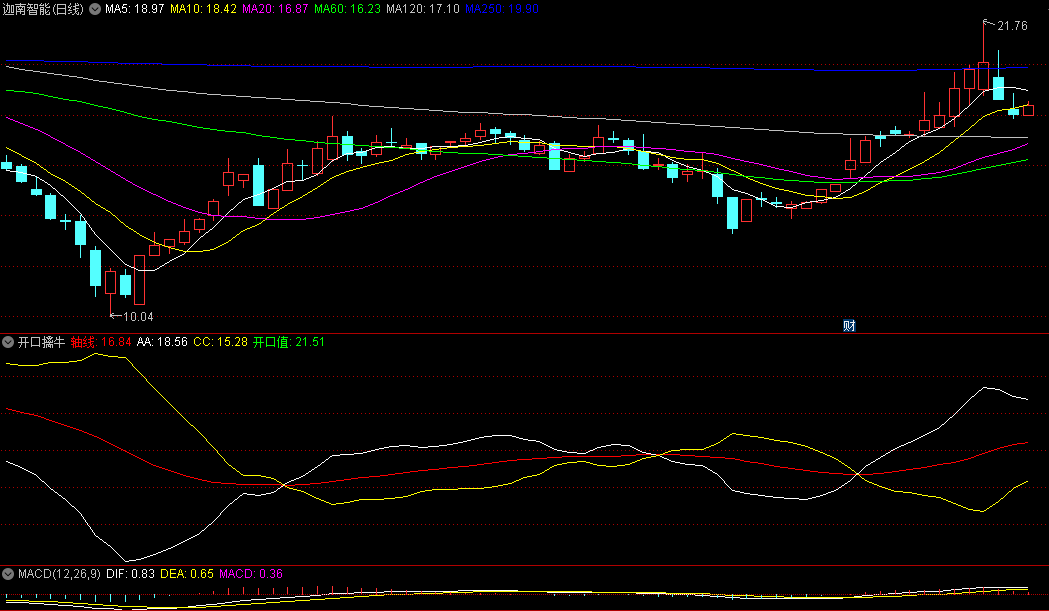
Task: Select the CC: 15.28 value
Action: pyautogui.click(x=220, y=342)
